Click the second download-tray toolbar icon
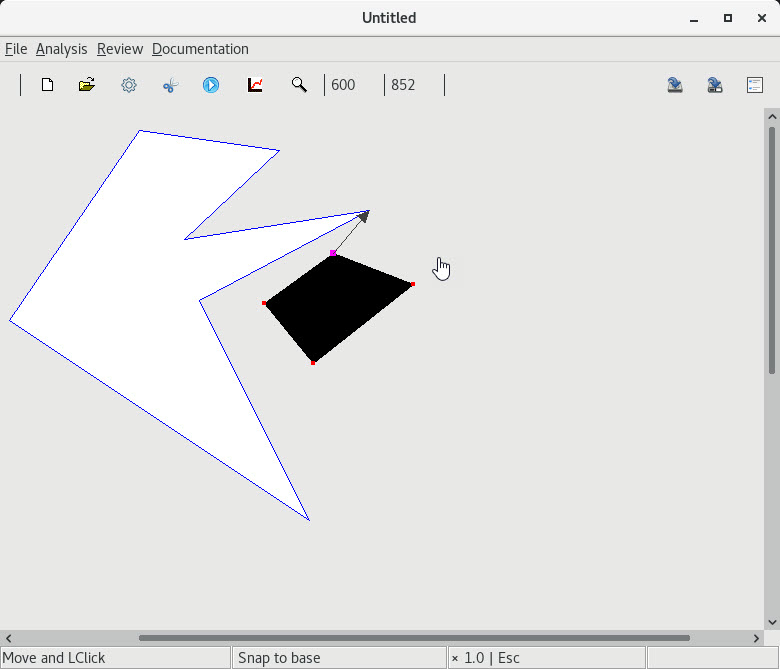The height and width of the screenshot is (670, 780). (x=715, y=85)
